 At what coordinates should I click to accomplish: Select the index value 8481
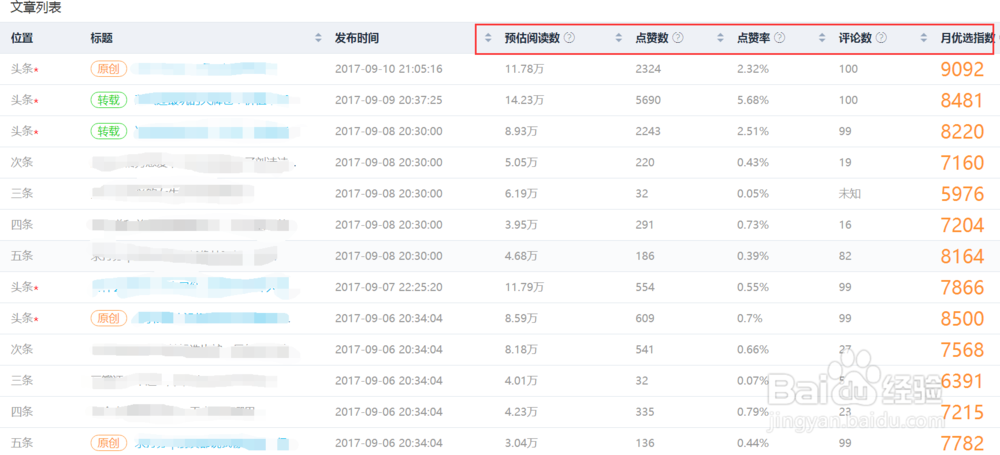point(962,100)
